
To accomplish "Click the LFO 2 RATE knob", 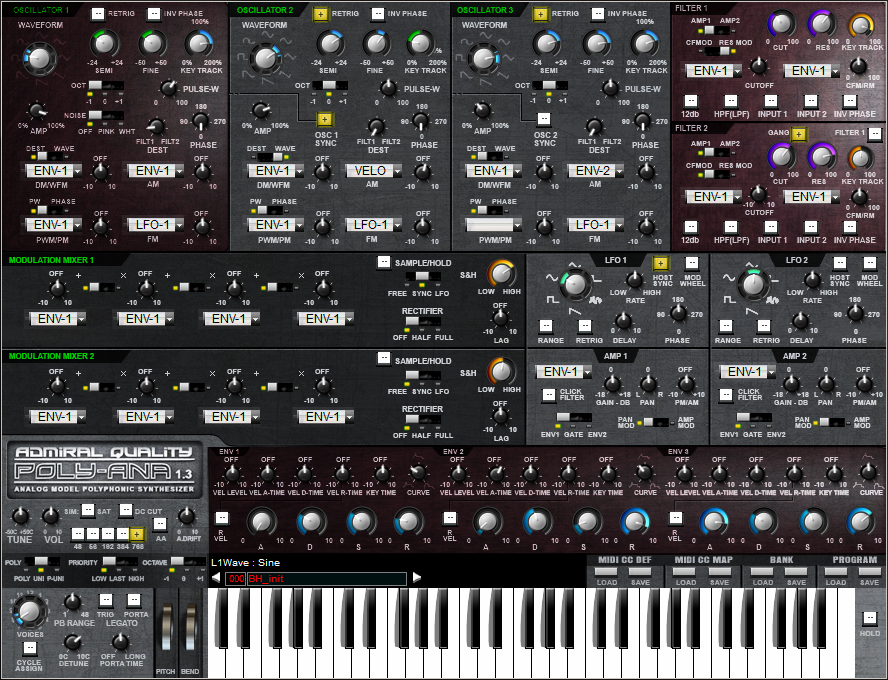I will [812, 280].
